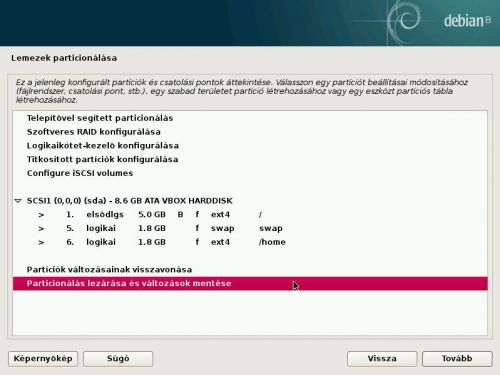Screen dimensions: 500x375
Task: Choose Partíciók változásainak visszavonása
Action: [x=250, y=269]
